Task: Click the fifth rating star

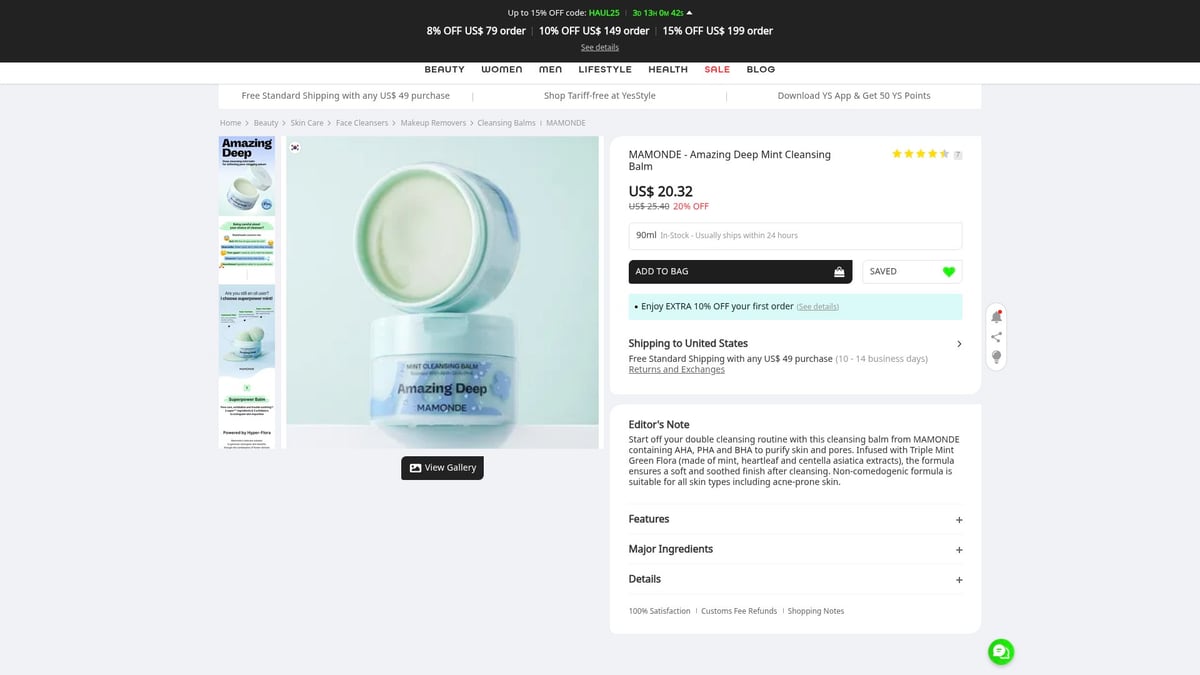Action: click(x=943, y=154)
